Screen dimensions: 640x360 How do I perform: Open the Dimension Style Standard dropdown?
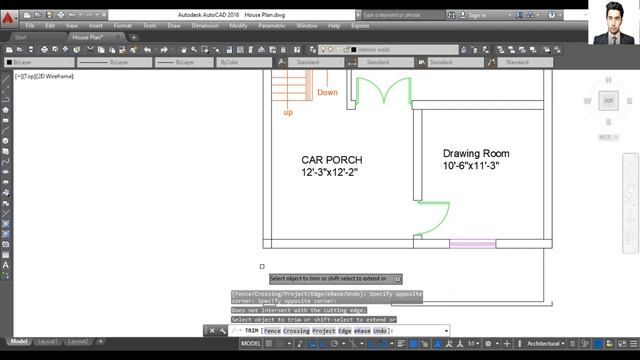[x=386, y=62]
